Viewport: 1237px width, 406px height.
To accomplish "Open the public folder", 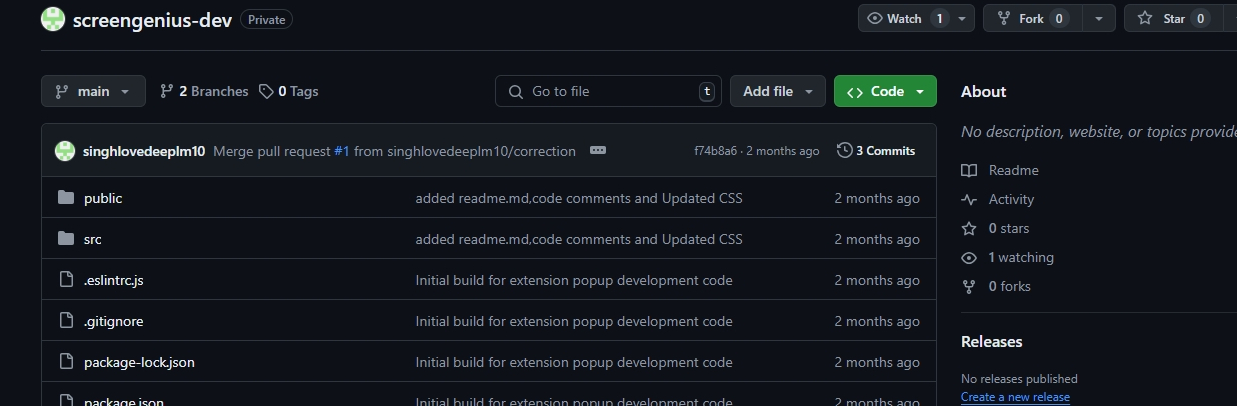I will click(103, 198).
